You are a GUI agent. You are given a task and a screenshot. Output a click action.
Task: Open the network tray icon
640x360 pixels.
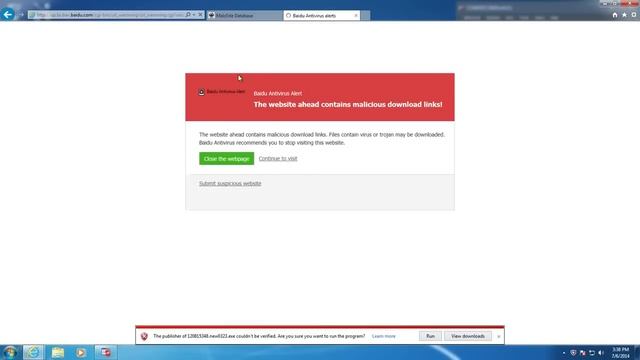click(x=592, y=353)
